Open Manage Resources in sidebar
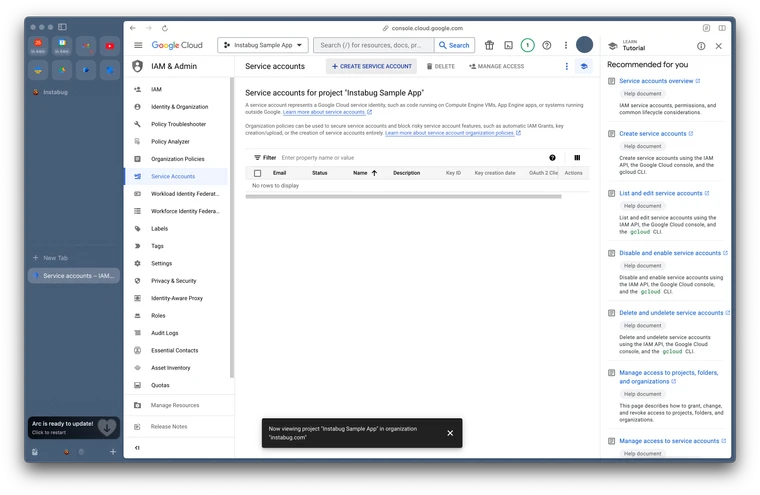The image size is (760, 495). pos(175,405)
